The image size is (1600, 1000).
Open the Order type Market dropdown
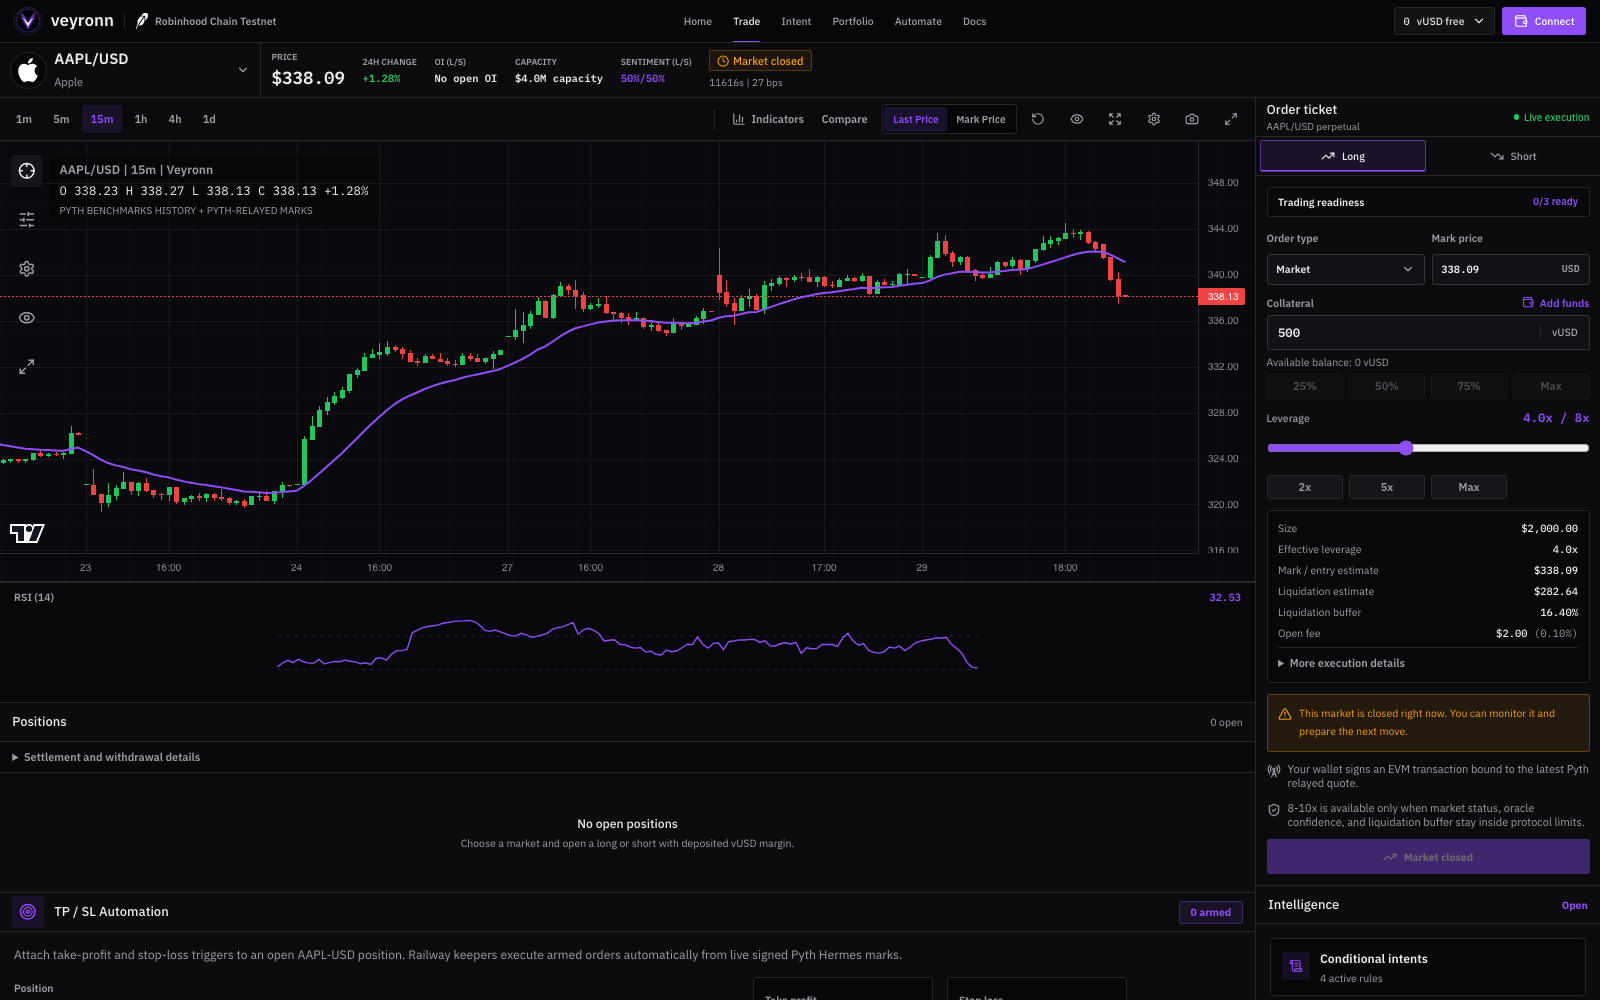(1345, 269)
